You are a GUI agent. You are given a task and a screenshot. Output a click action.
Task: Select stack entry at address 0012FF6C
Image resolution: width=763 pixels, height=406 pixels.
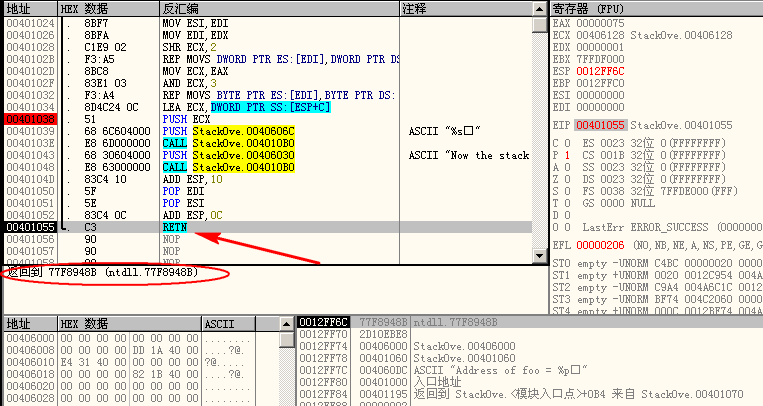320,323
